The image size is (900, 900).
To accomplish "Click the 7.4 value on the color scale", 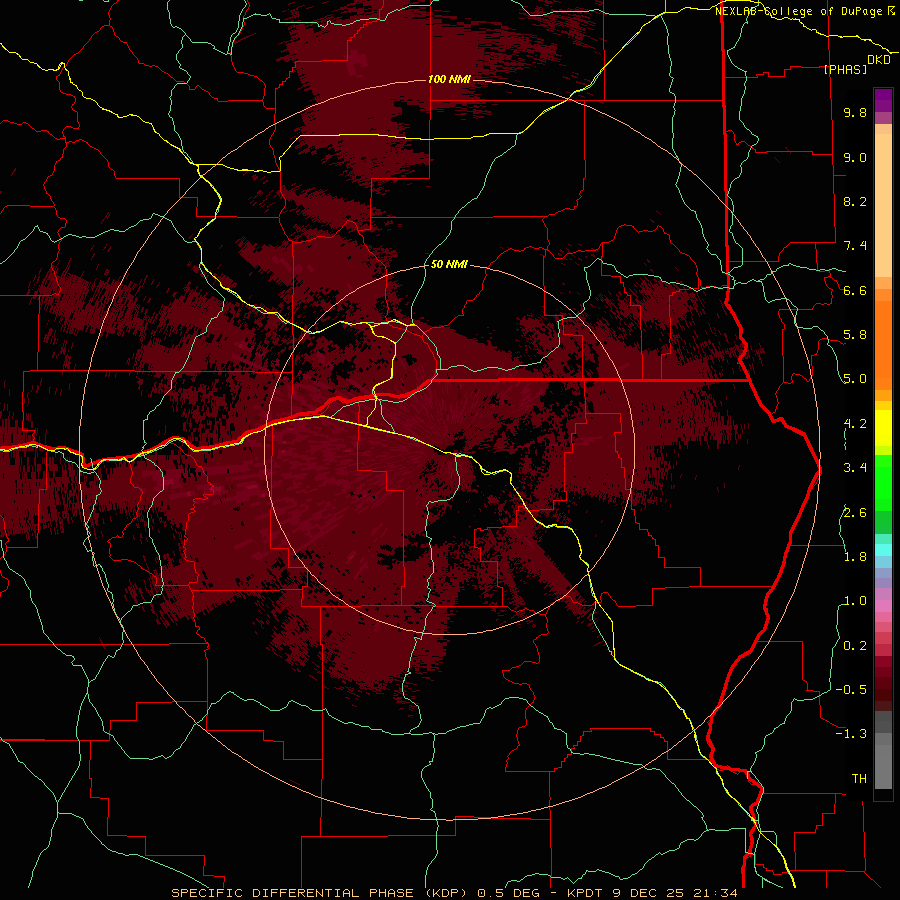I will 855,246.
